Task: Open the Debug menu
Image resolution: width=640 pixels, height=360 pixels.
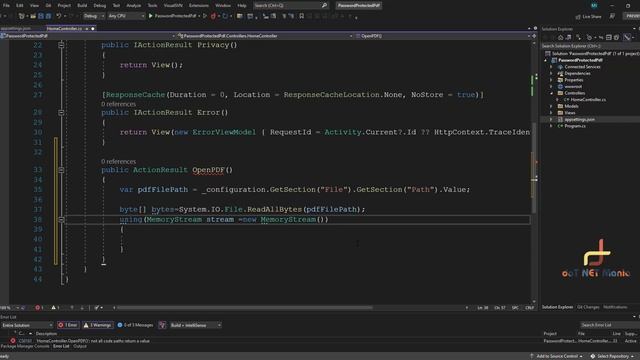Action: (x=100, y=5)
